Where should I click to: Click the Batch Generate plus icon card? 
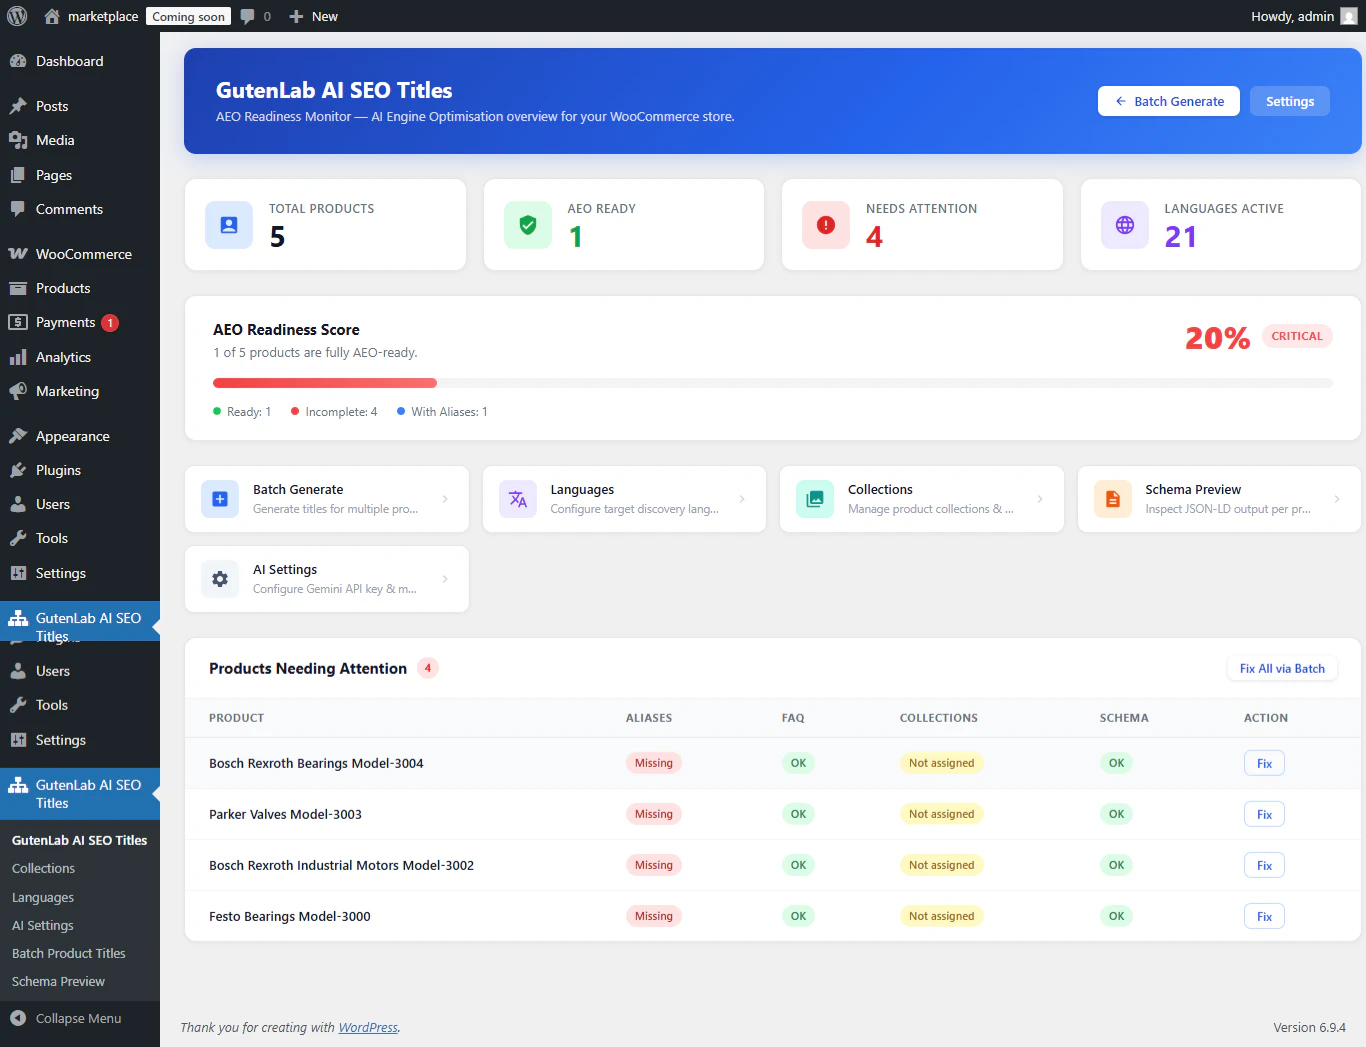click(x=219, y=499)
